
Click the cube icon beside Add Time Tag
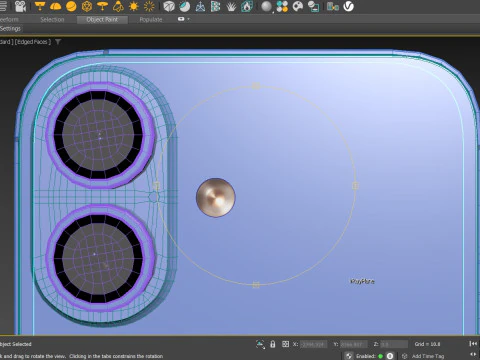(x=404, y=356)
